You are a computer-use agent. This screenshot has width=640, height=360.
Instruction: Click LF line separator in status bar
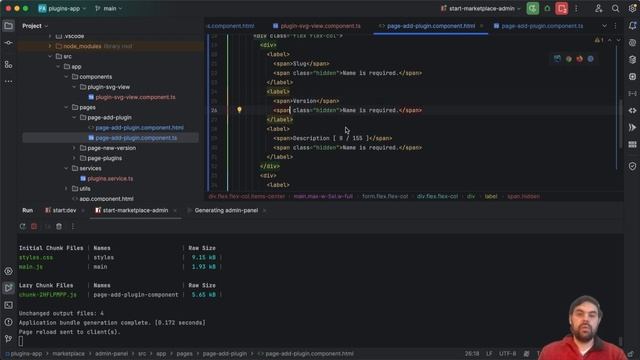(489, 354)
